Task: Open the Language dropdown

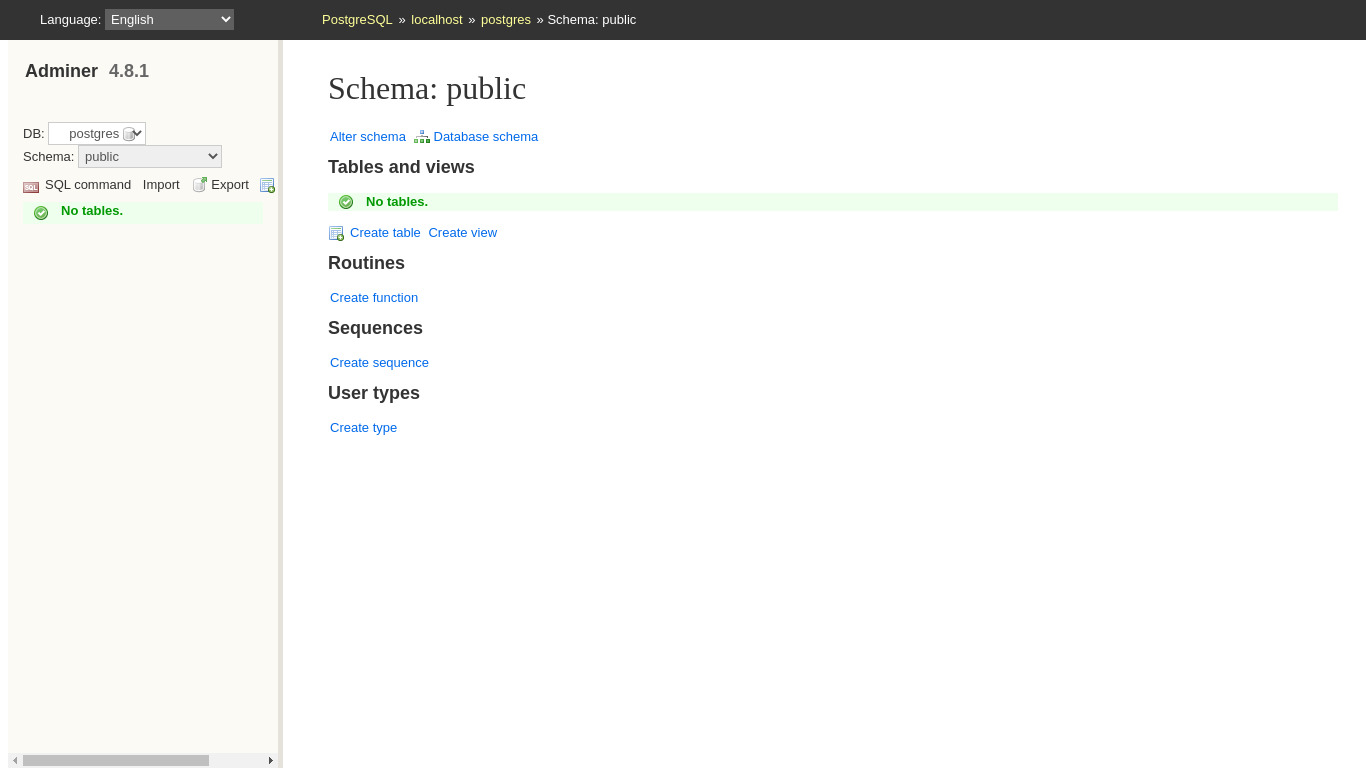Action: pos(169,19)
